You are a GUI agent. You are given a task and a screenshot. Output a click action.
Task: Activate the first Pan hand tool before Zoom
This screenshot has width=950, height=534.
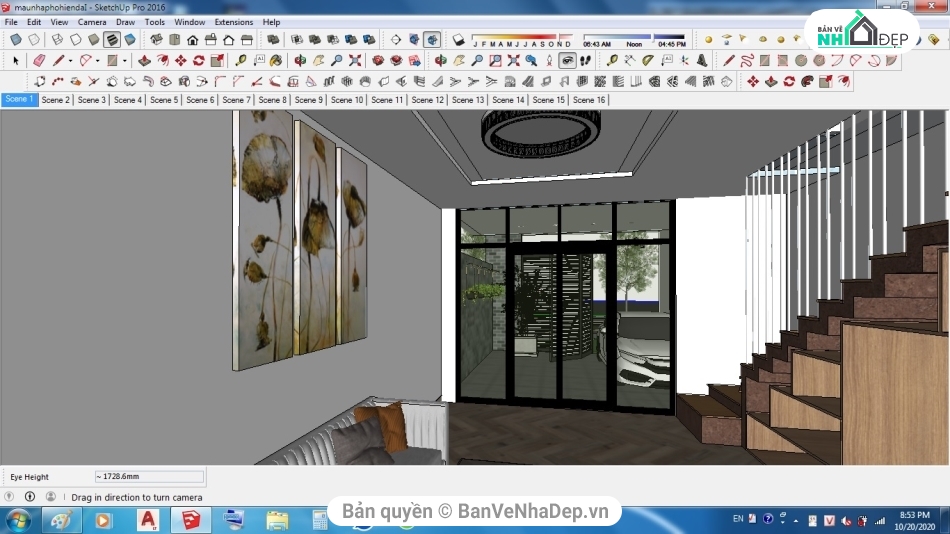tap(318, 61)
